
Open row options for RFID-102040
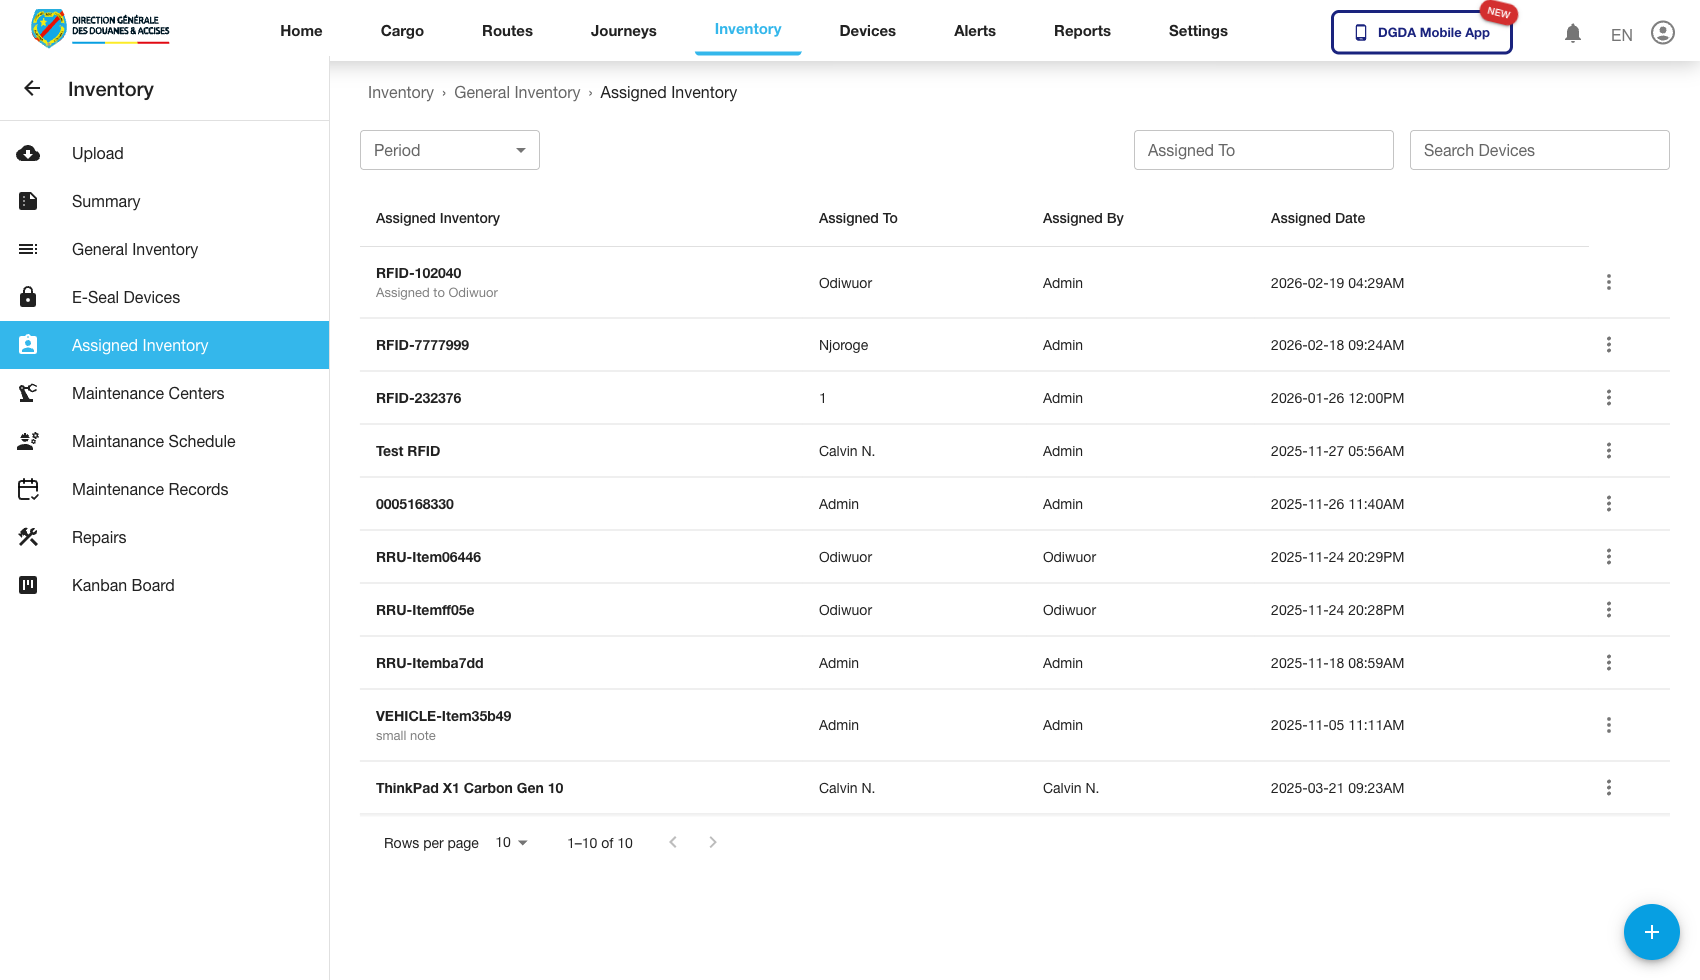pos(1608,283)
